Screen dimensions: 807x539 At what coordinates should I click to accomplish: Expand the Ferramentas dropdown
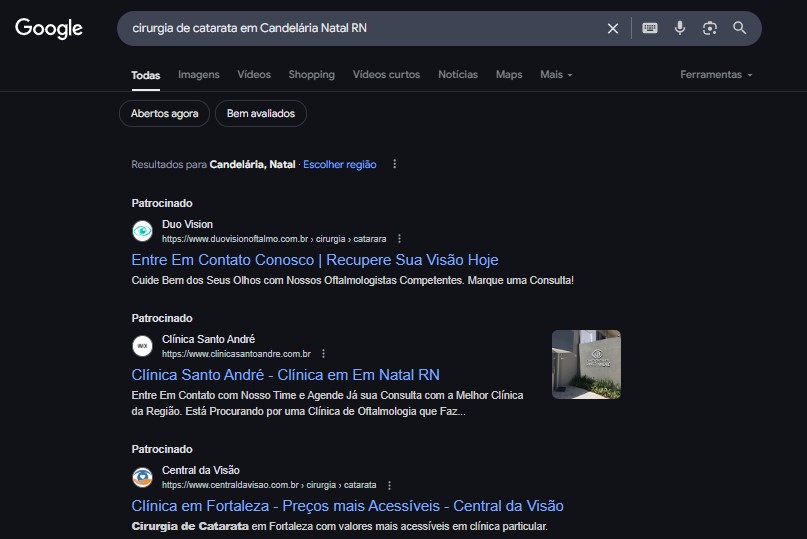[x=716, y=75]
